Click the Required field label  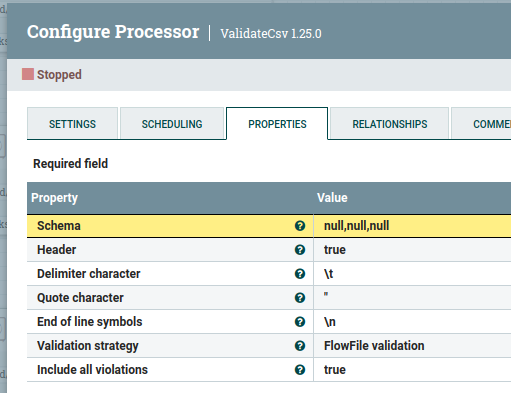coord(70,164)
